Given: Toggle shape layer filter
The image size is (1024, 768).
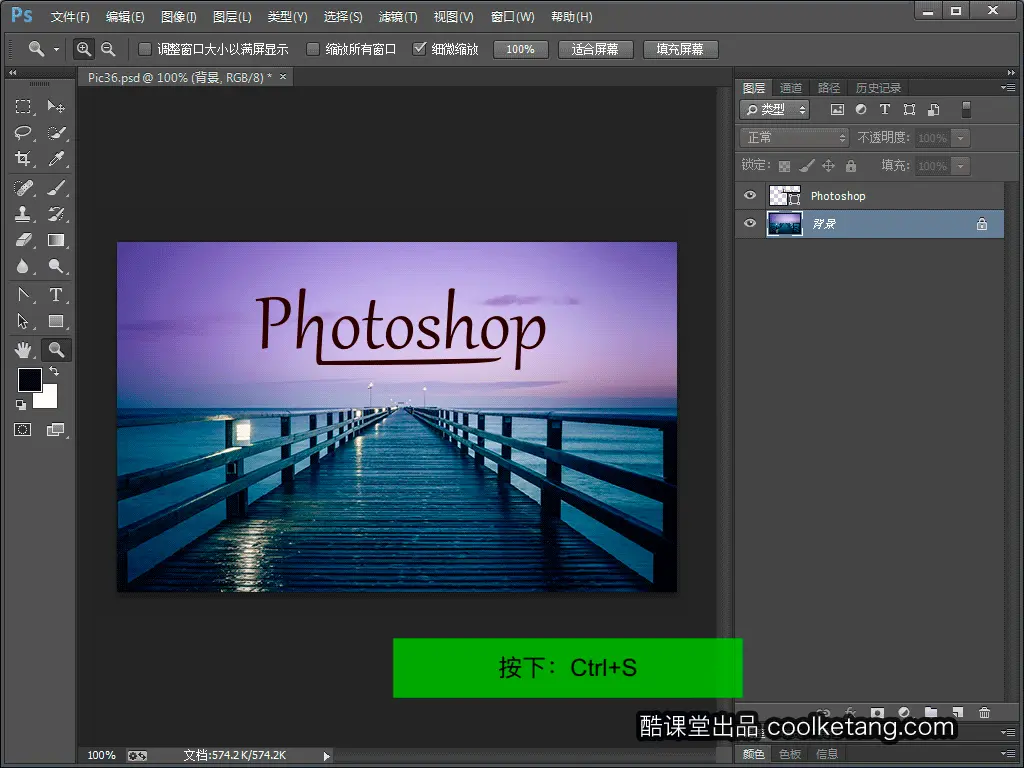Looking at the screenshot, I should point(909,110).
